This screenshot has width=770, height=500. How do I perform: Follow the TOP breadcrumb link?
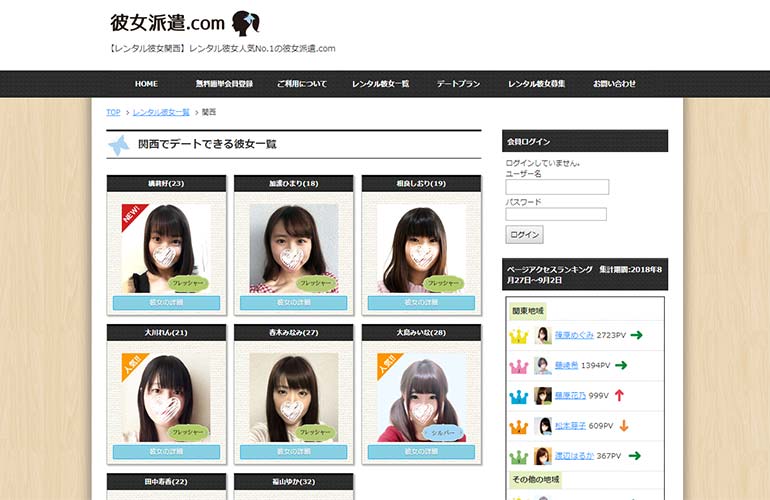click(x=113, y=112)
